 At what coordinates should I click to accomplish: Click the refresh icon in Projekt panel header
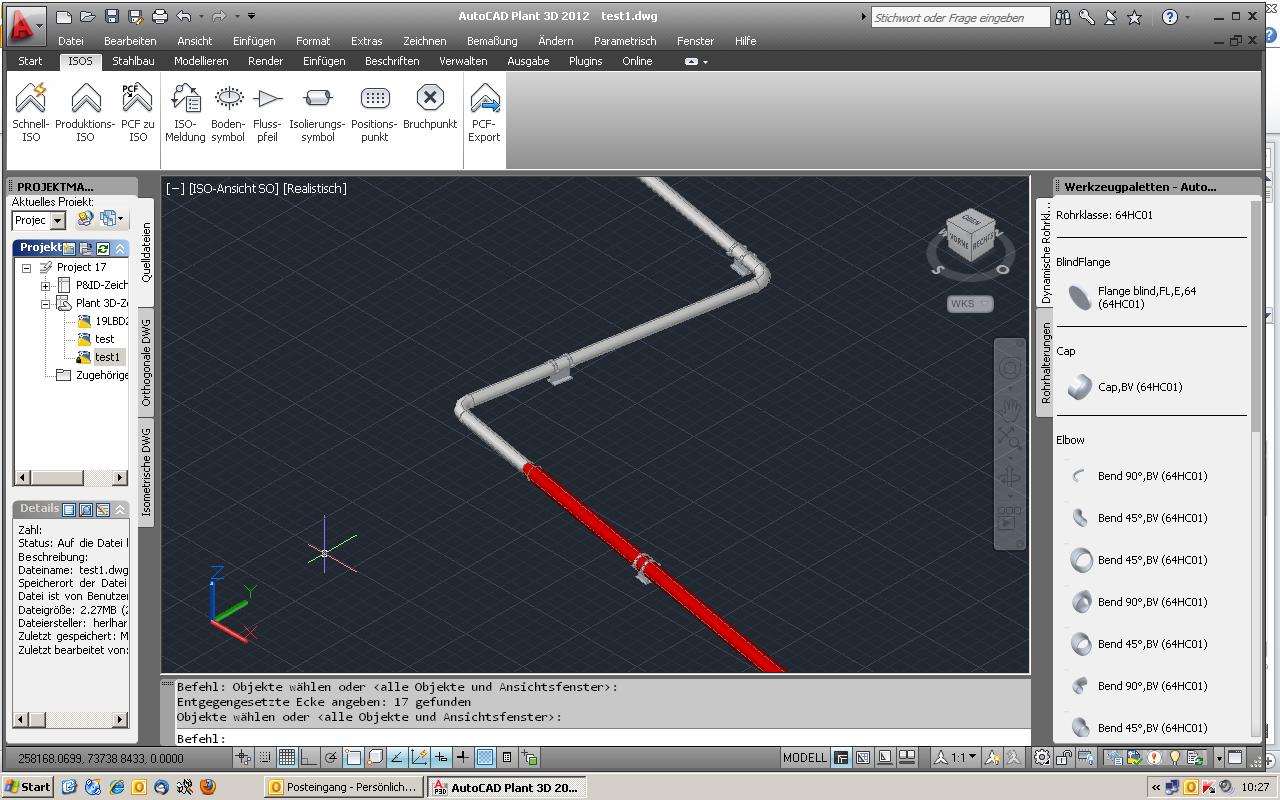point(102,248)
